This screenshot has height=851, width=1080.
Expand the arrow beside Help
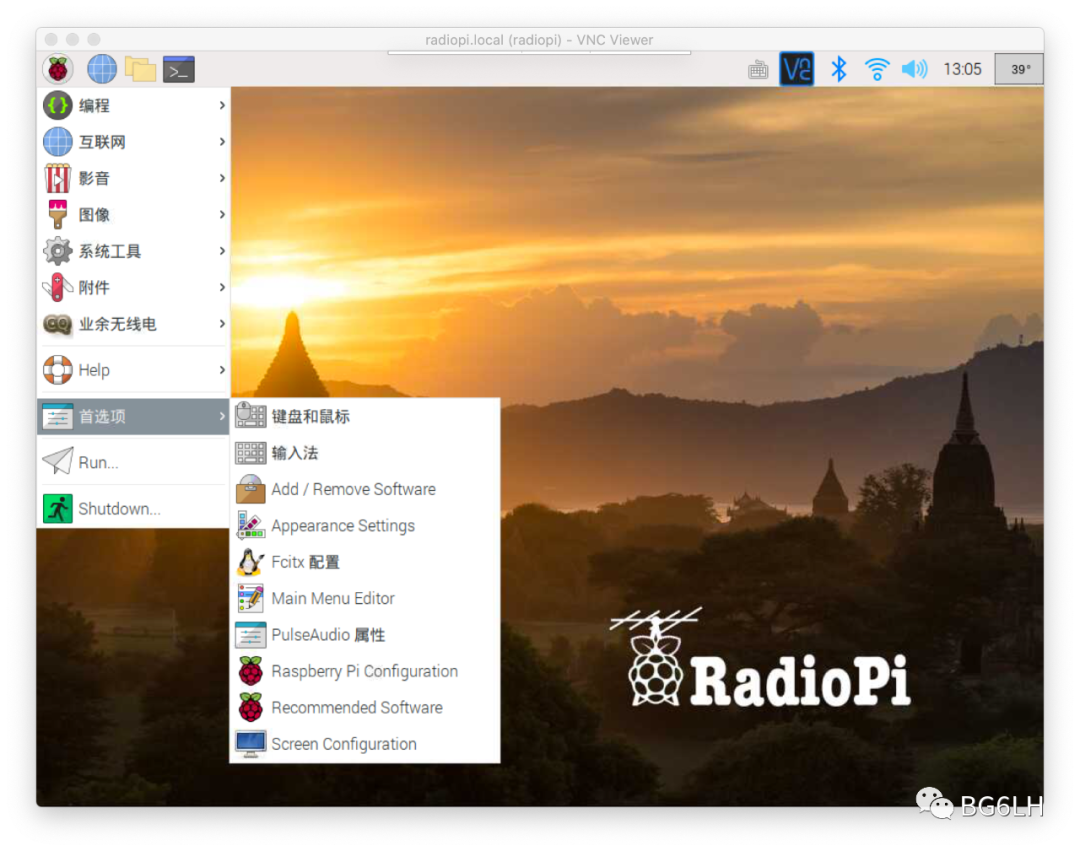pyautogui.click(x=222, y=370)
